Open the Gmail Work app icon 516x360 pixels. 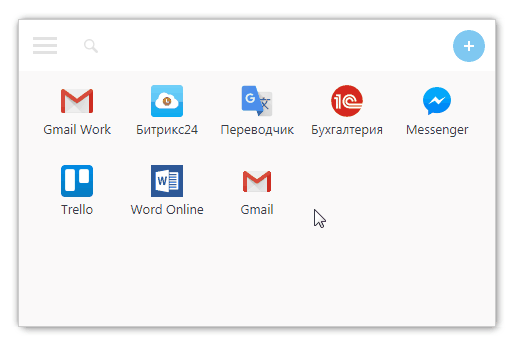tap(77, 101)
